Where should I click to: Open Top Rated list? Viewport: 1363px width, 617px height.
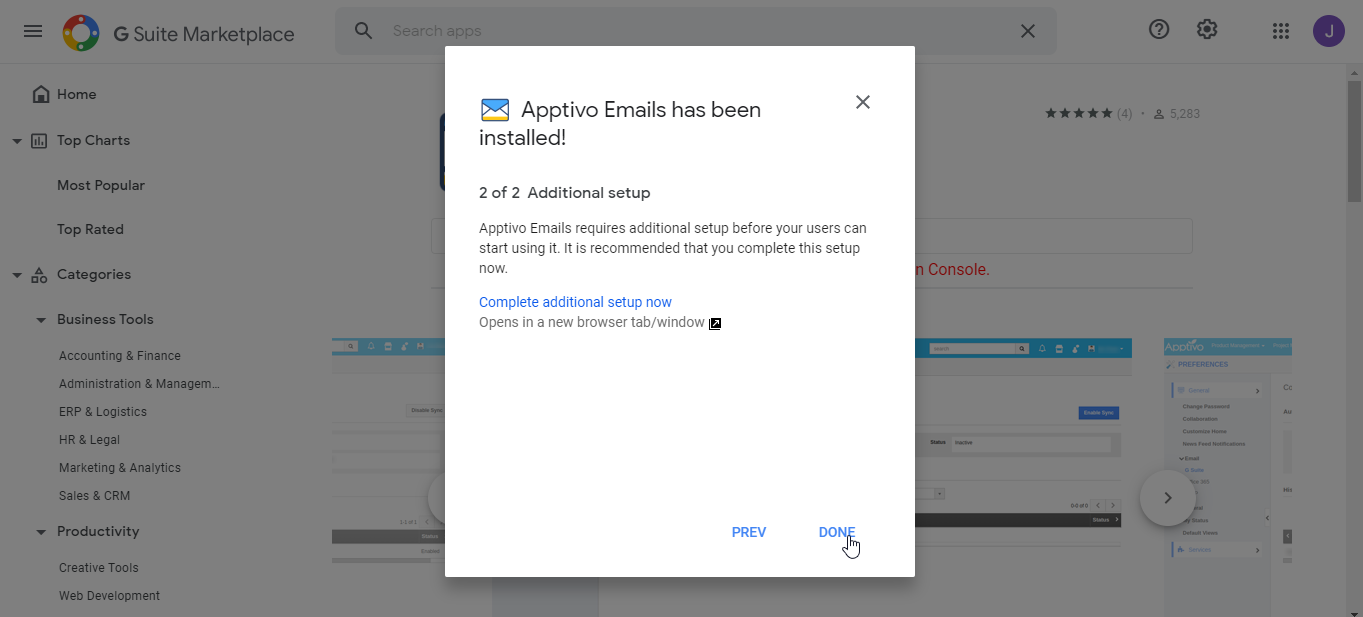point(90,229)
